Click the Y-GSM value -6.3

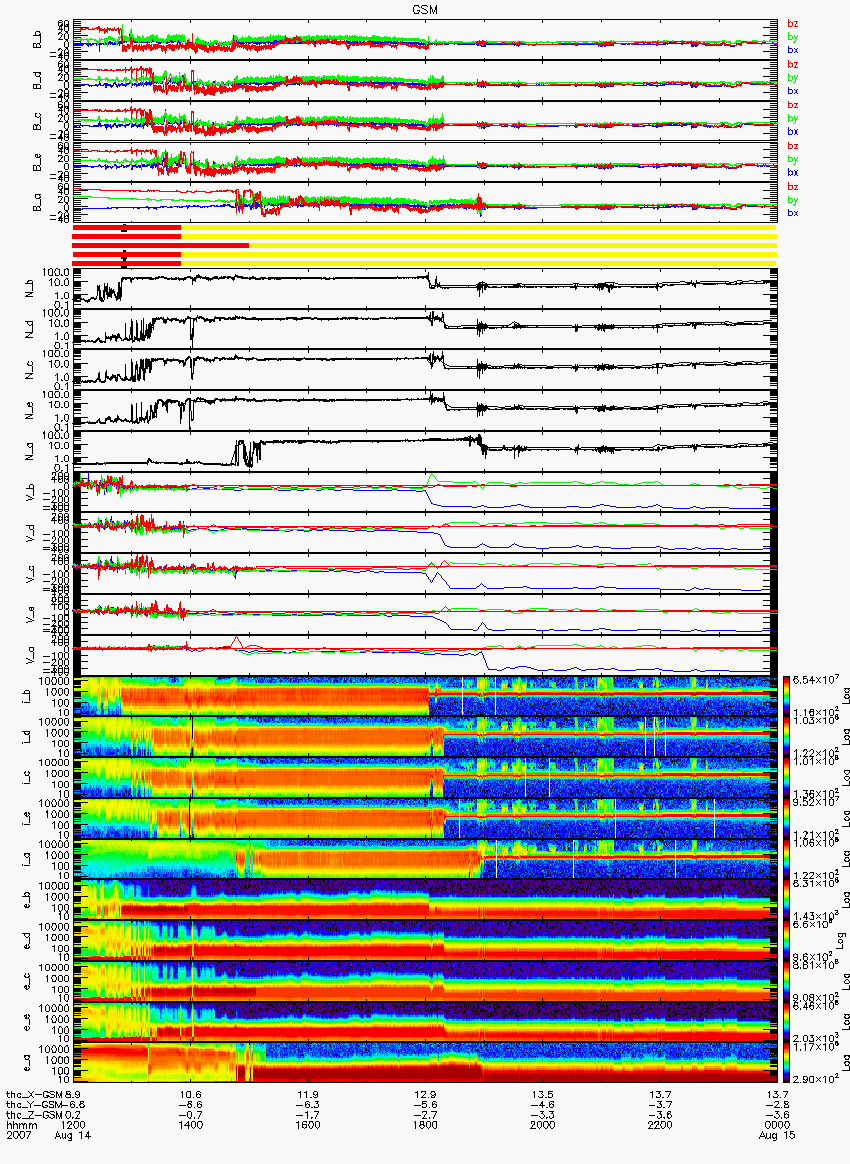pos(308,1105)
